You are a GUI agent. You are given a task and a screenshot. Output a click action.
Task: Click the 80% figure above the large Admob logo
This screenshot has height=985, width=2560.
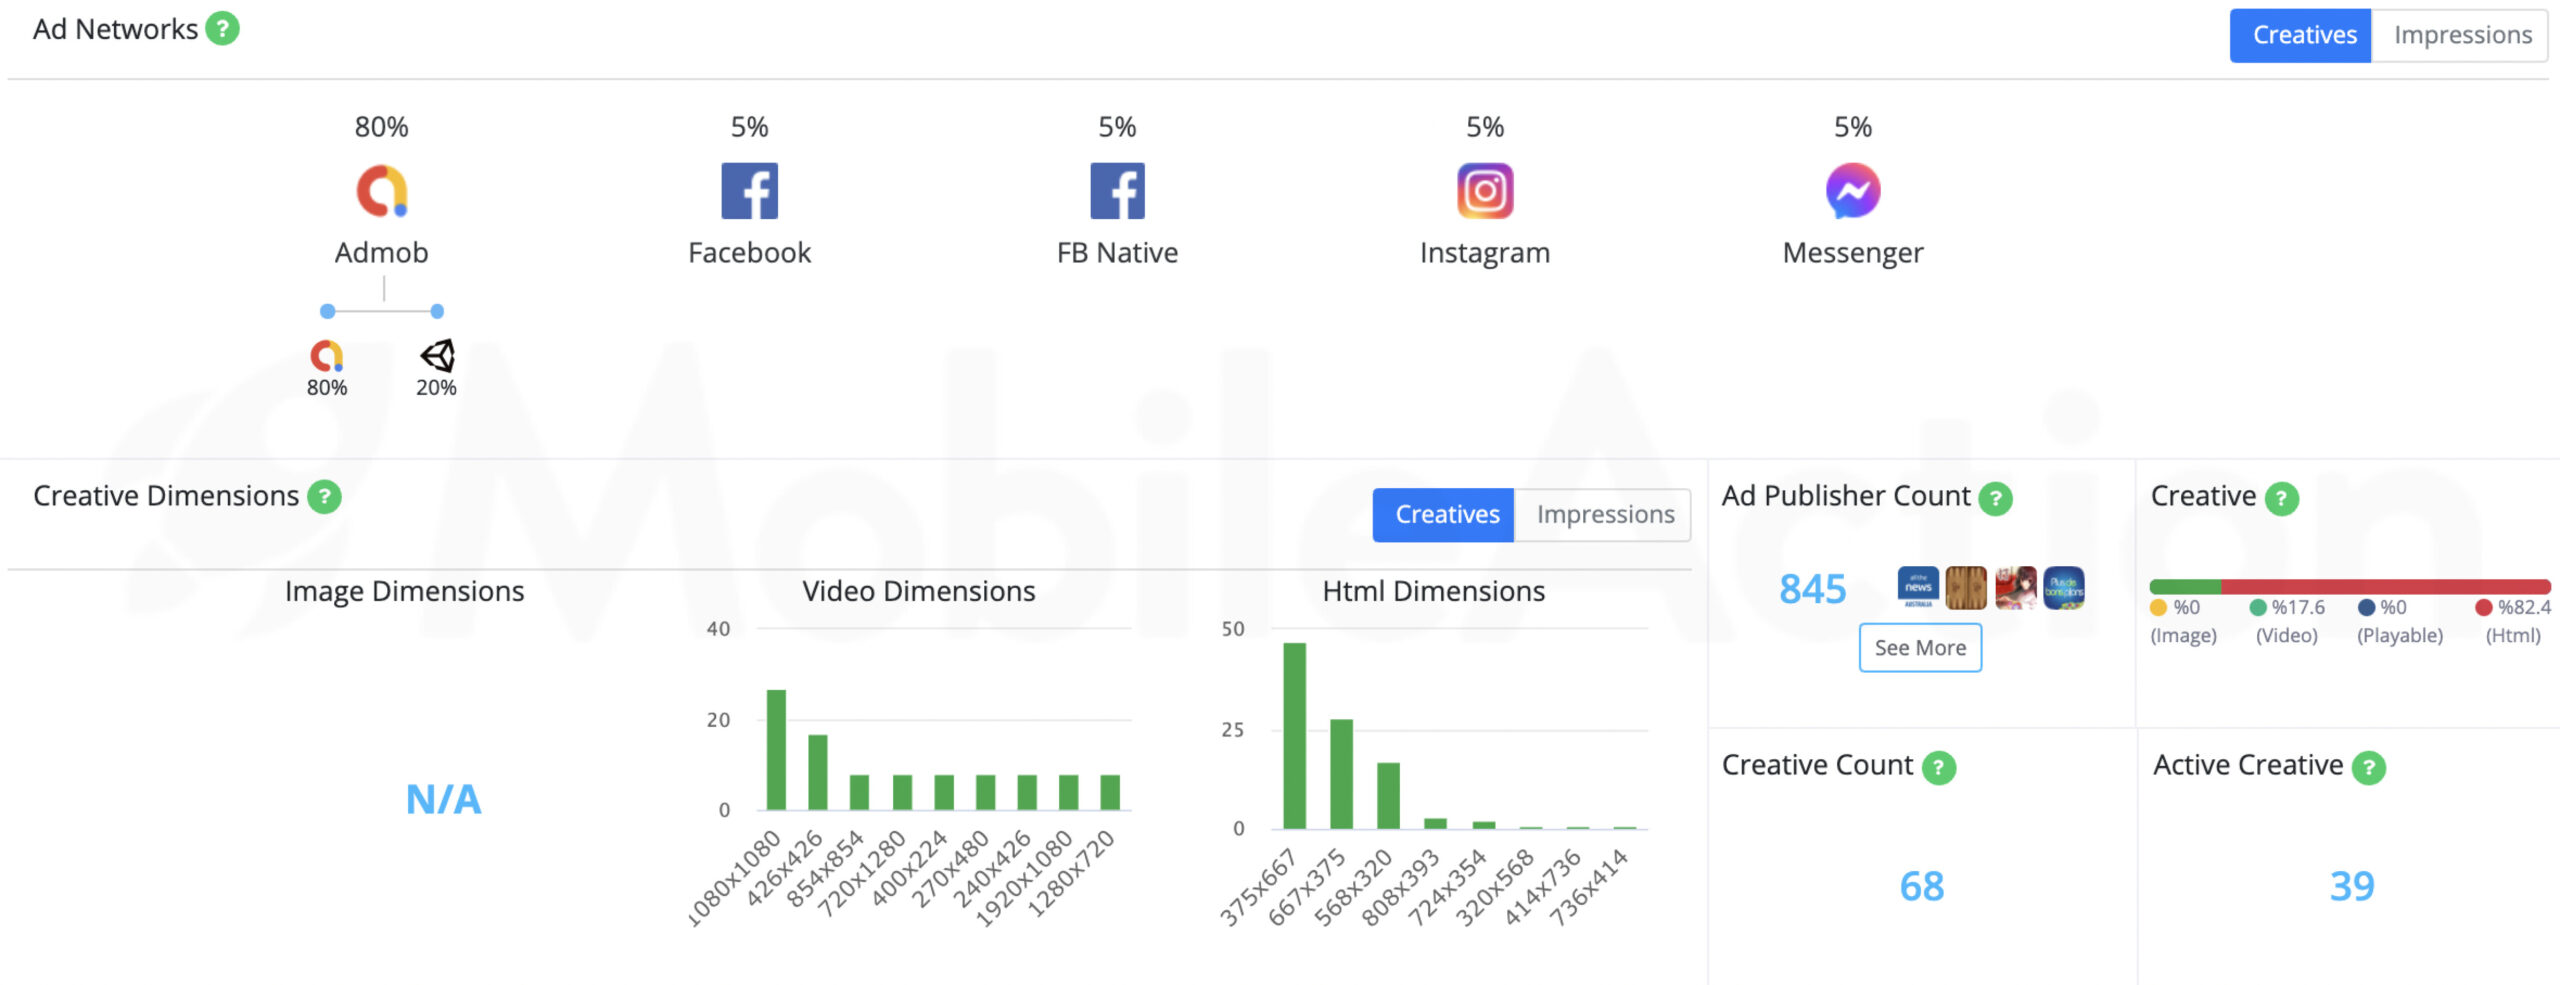(381, 127)
